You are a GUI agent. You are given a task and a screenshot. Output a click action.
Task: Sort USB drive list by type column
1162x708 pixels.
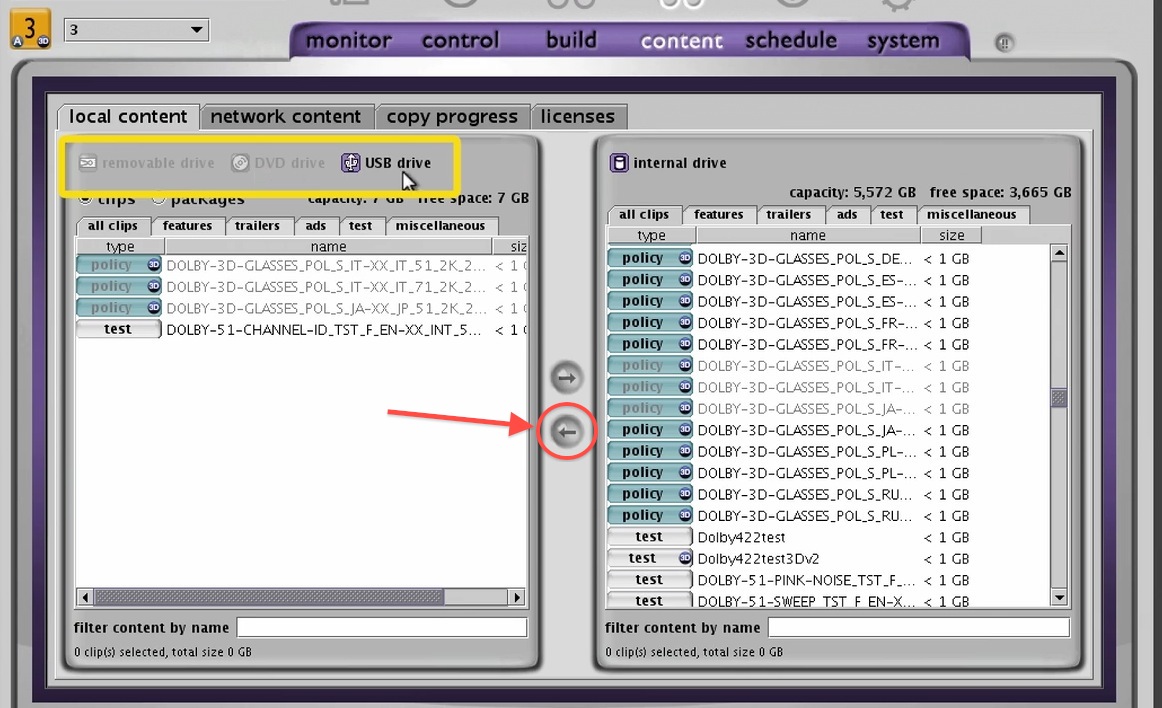click(120, 246)
